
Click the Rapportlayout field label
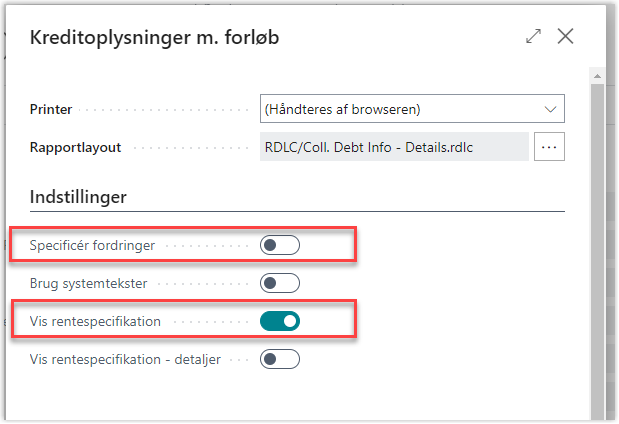(75, 147)
